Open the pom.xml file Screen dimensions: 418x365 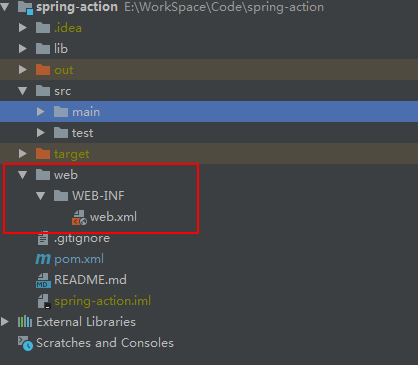coord(79,259)
